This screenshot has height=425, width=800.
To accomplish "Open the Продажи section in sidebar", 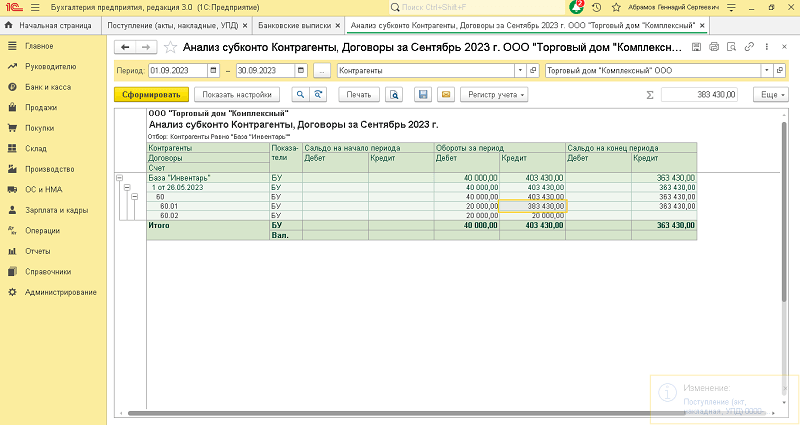I will [40, 107].
